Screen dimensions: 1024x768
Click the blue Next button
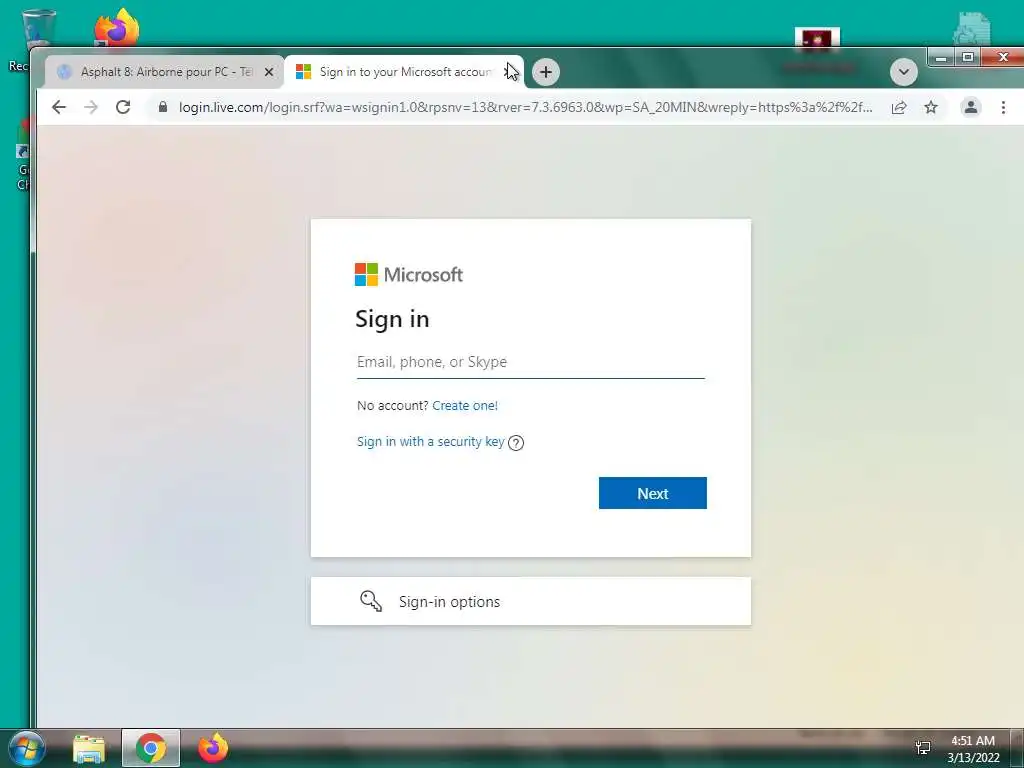pyautogui.click(x=652, y=493)
